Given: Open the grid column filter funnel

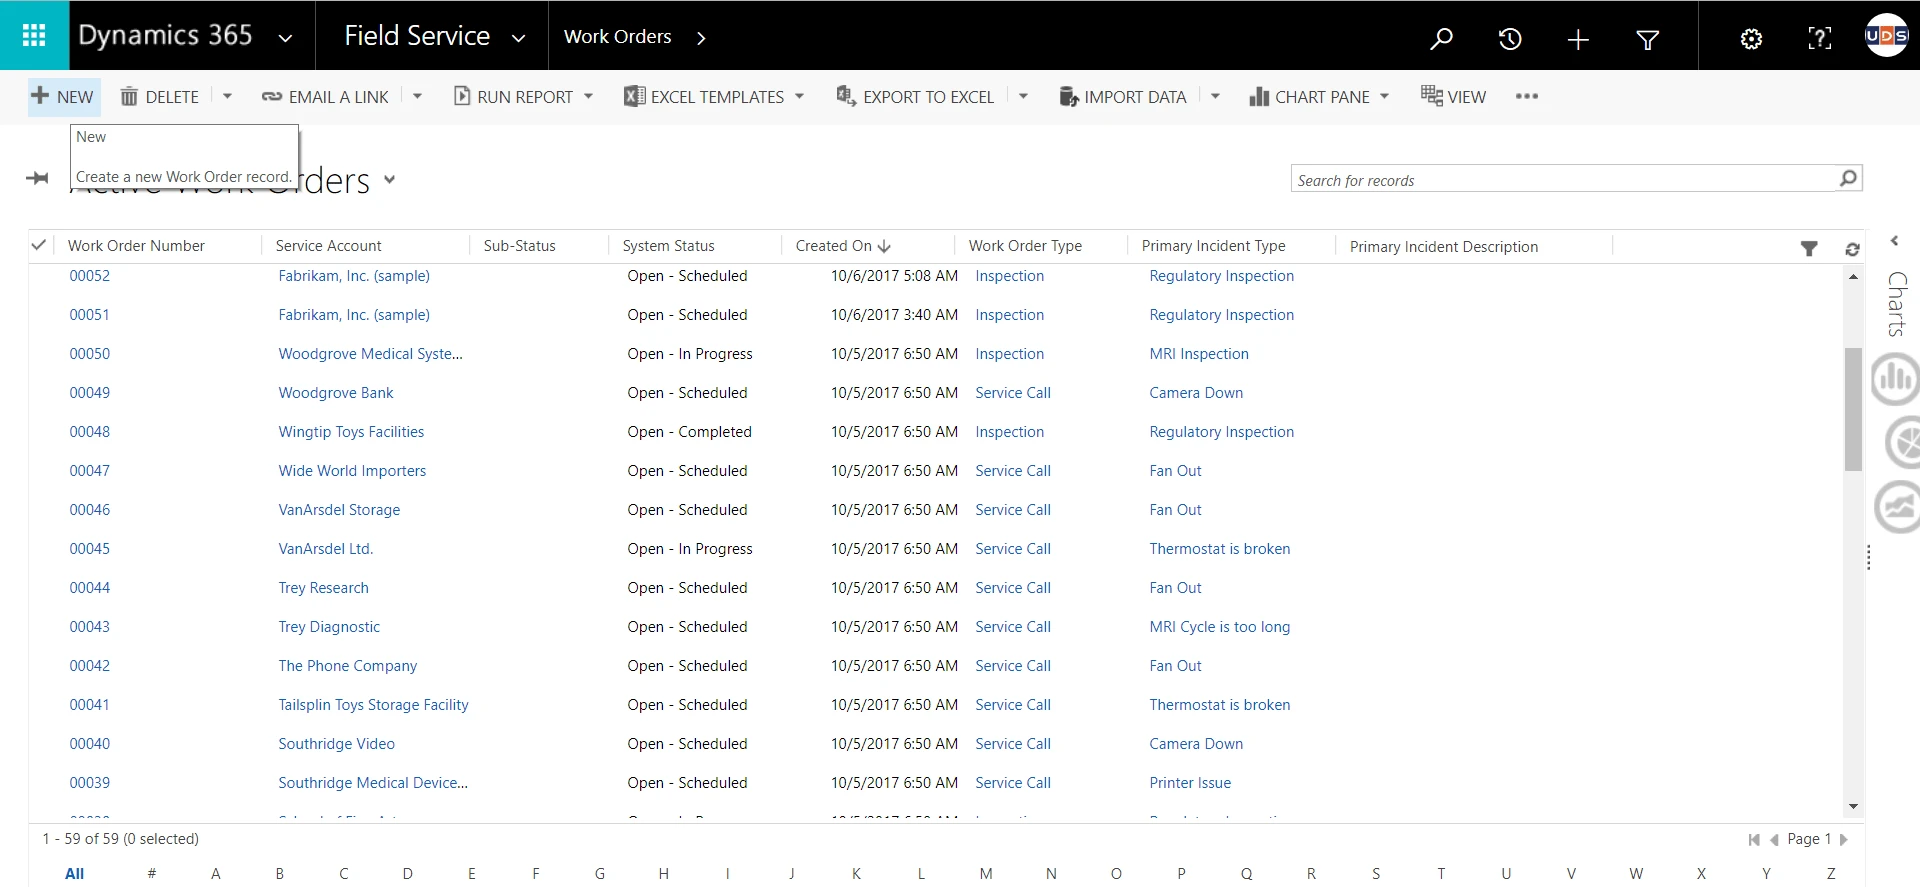Looking at the screenshot, I should tap(1809, 248).
